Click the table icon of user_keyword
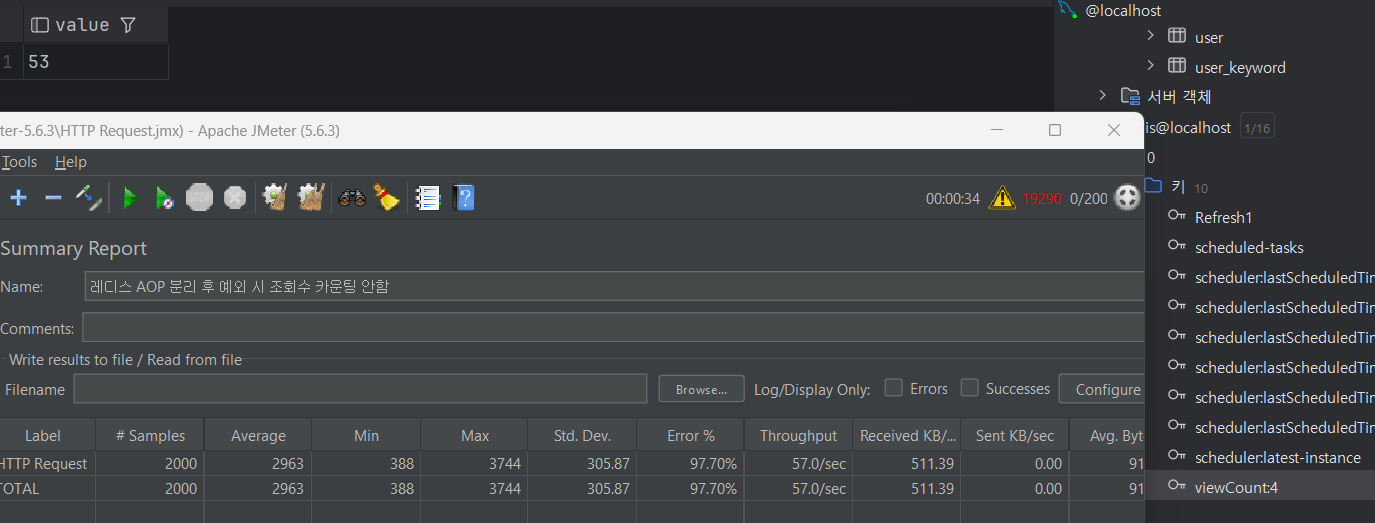This screenshot has height=523, width=1375. [1177, 66]
